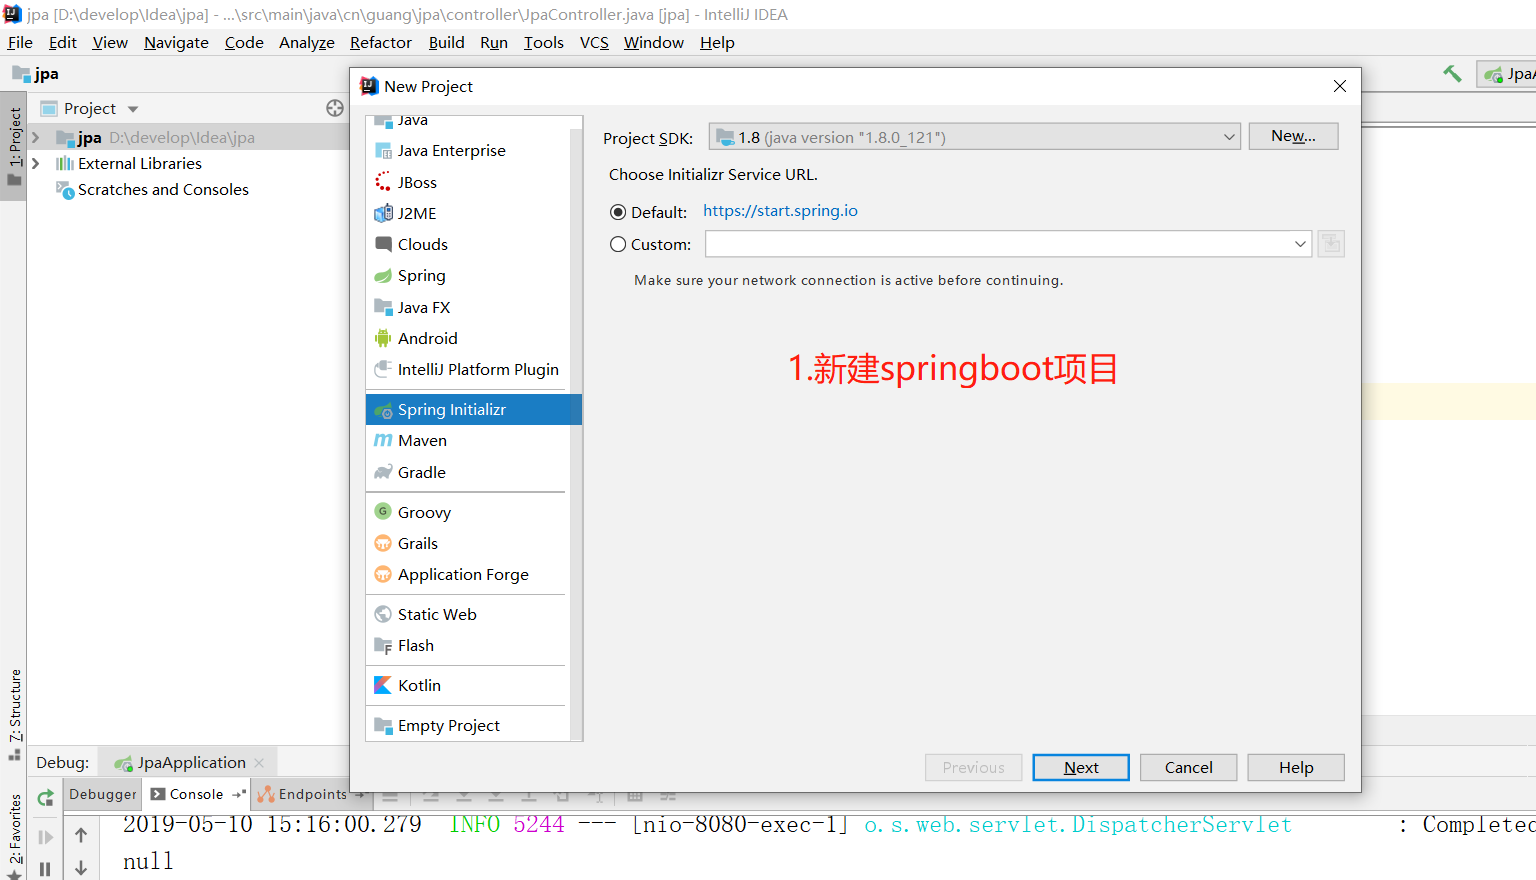Expand External Libraries tree node

36,163
